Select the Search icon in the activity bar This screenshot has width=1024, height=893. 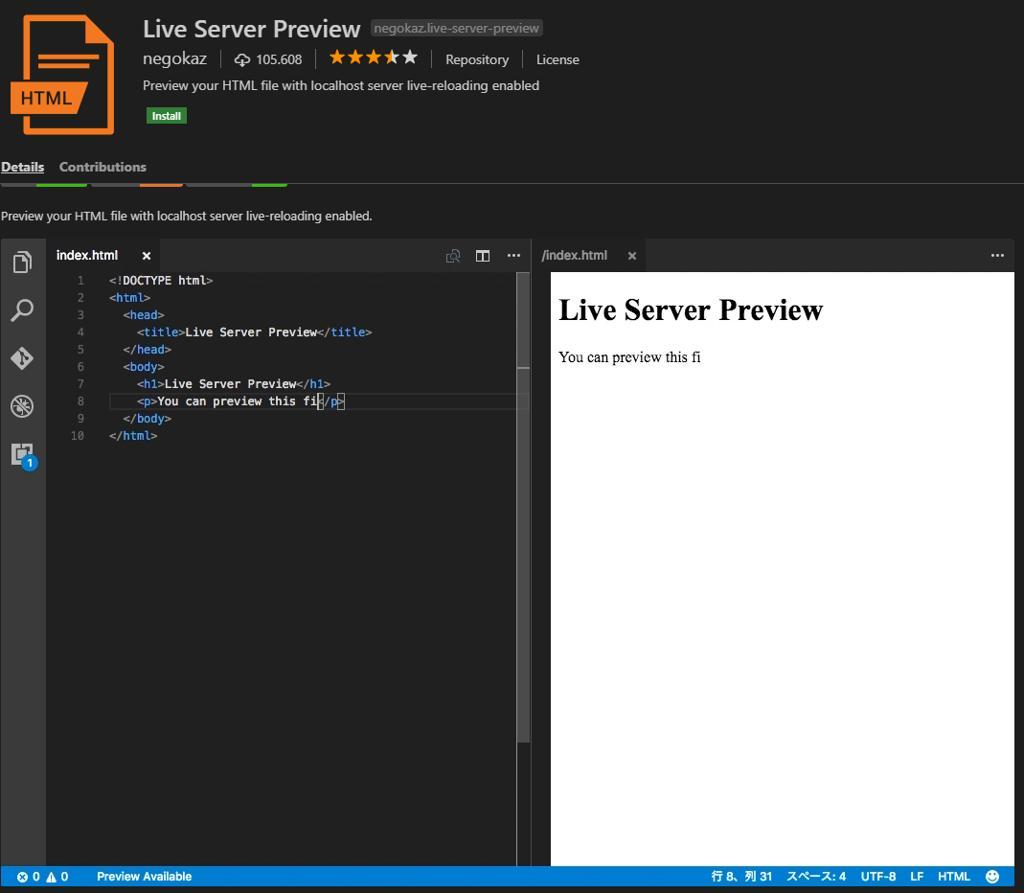tap(22, 310)
